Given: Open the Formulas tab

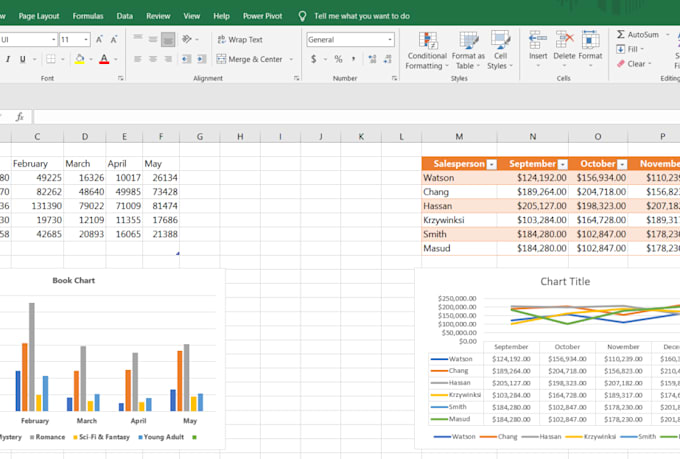Looking at the screenshot, I should [88, 16].
